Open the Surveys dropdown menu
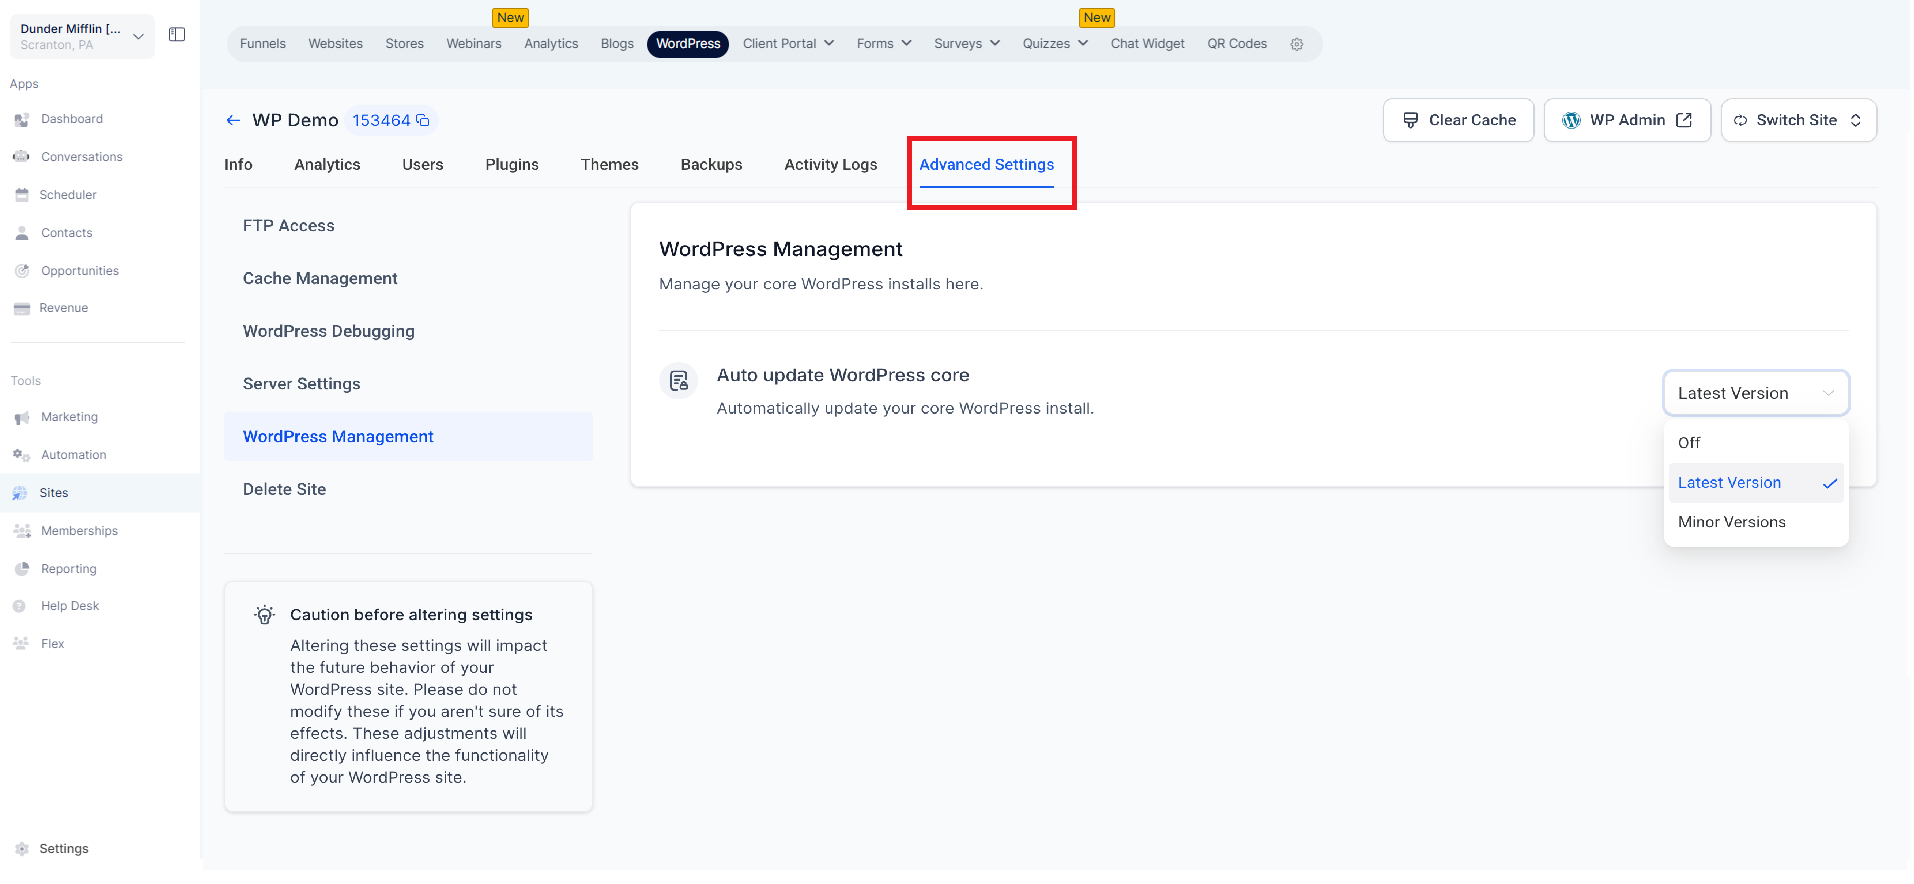The width and height of the screenshot is (1914, 884). pyautogui.click(x=967, y=44)
